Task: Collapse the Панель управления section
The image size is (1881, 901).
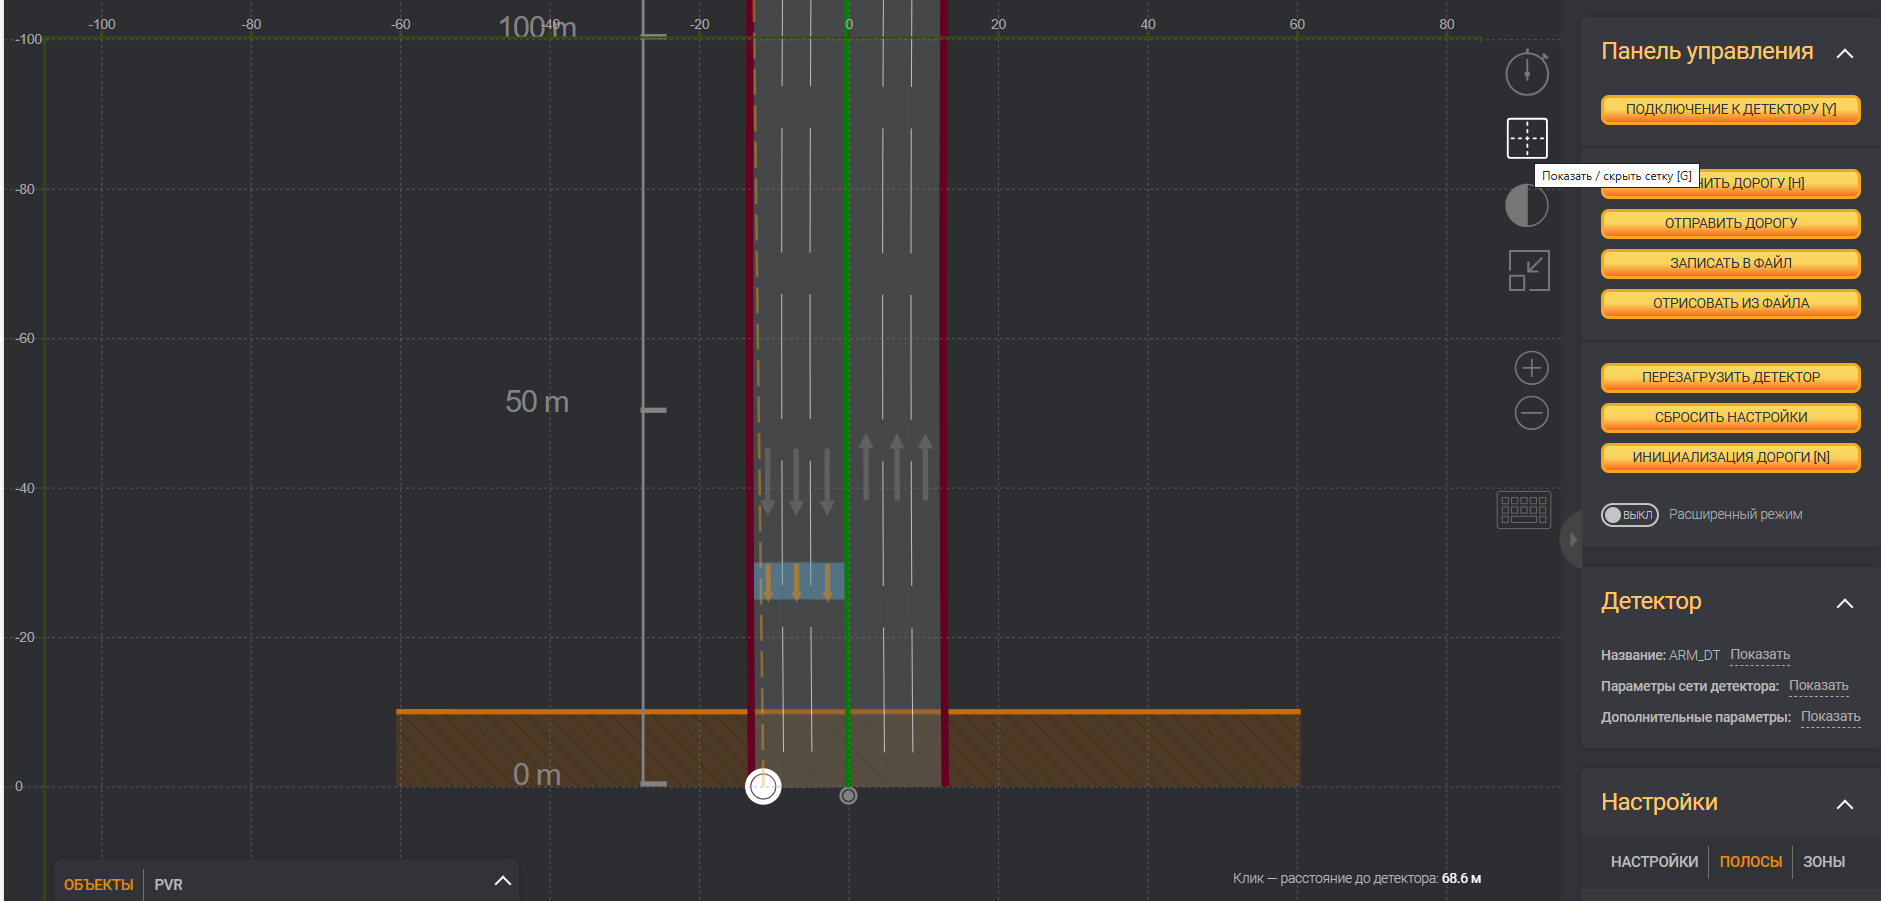Action: coord(1845,53)
